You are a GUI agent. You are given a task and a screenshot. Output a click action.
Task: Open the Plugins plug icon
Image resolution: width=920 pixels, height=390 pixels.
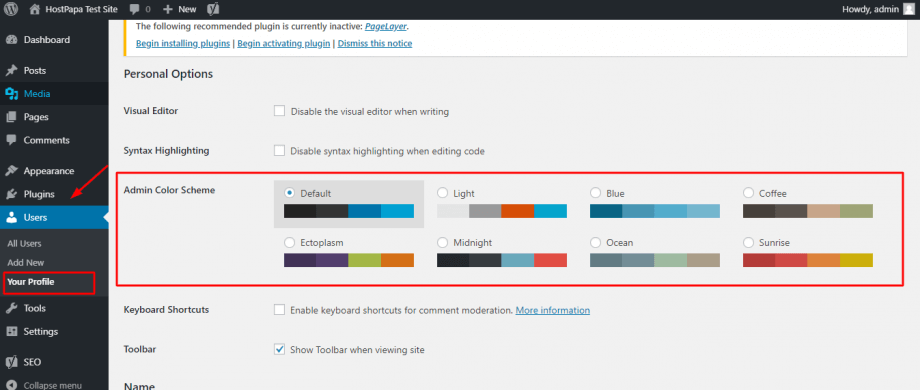point(11,194)
